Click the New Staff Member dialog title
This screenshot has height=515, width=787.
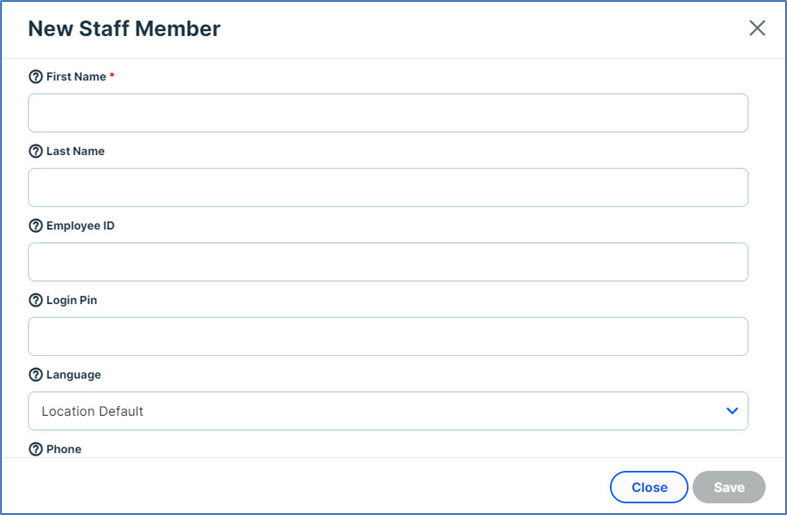[x=124, y=29]
